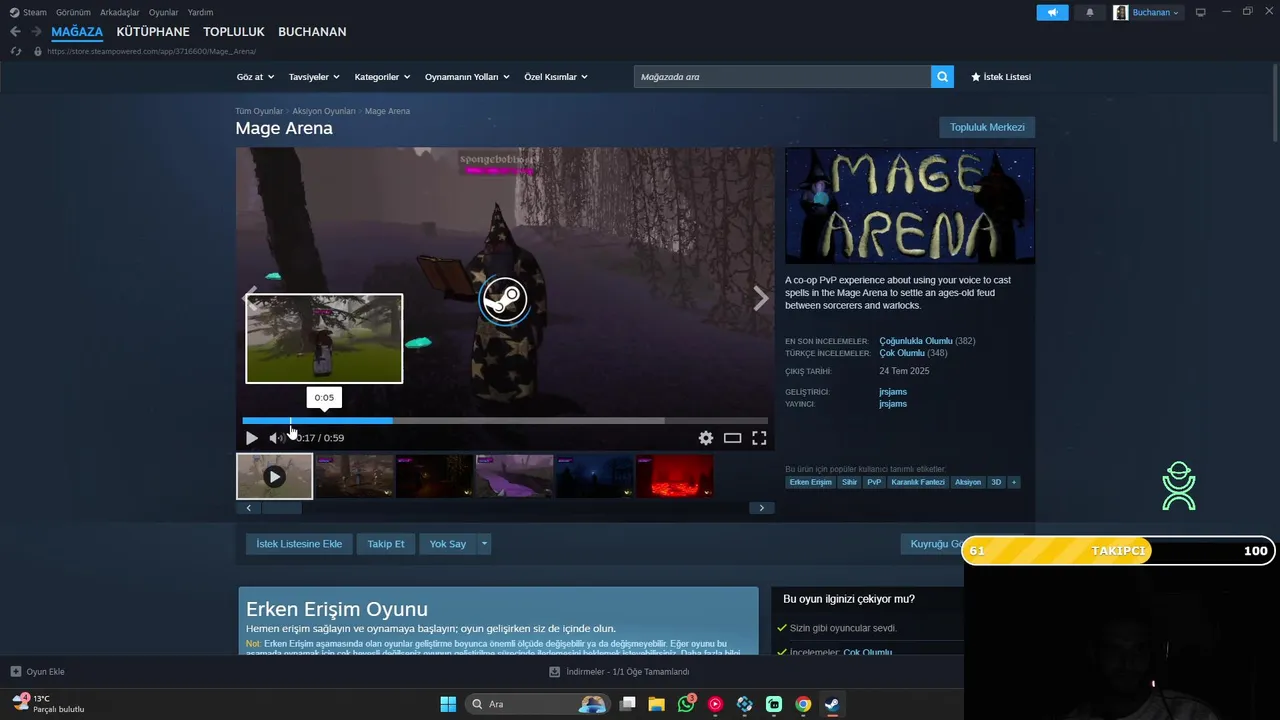The image size is (1280, 720).
Task: Open the Steam menu
Action: 29,12
